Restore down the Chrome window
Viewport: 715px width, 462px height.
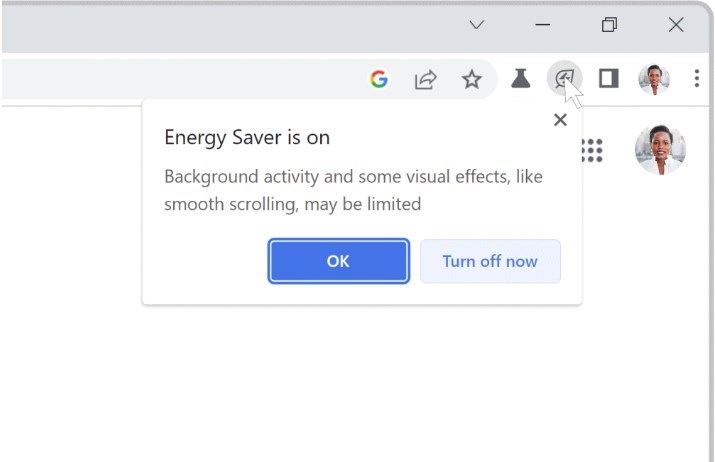609,25
